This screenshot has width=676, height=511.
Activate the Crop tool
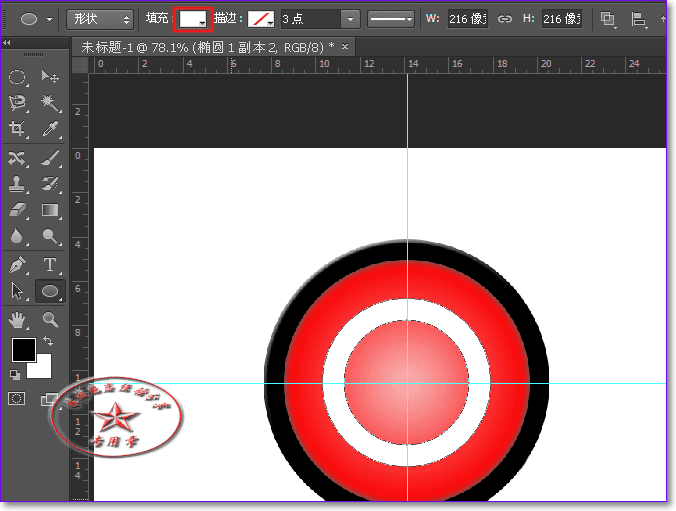17,129
